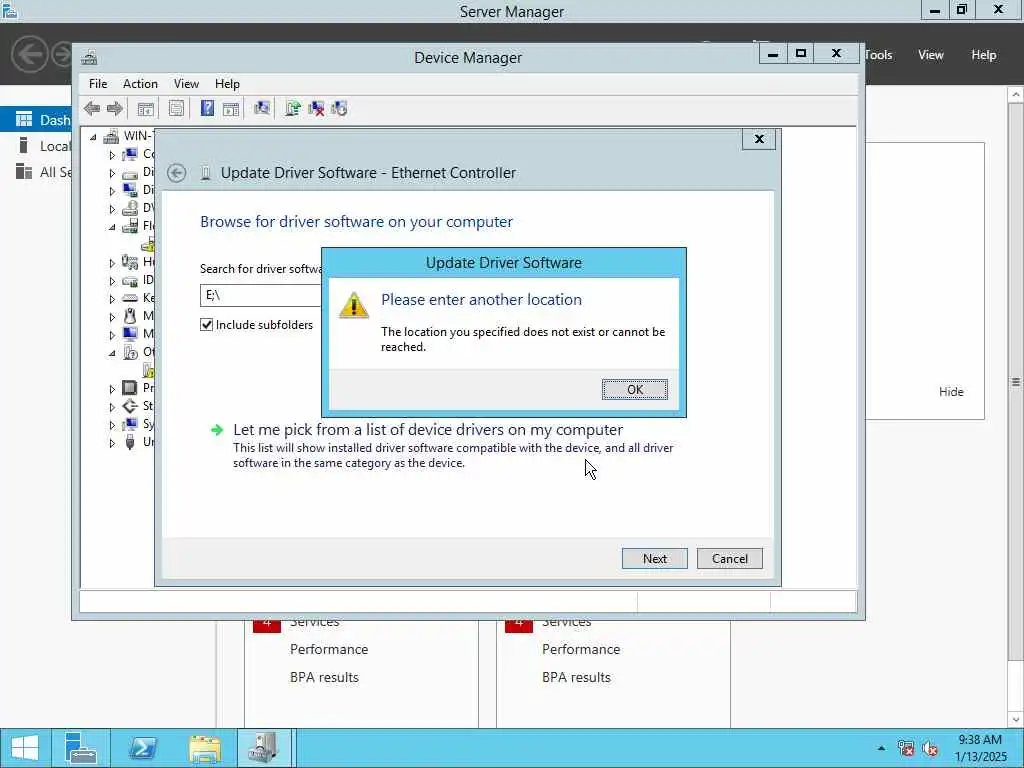This screenshot has height=768, width=1024.
Task: Expand Keyboards category arrow
Action: [x=112, y=298]
